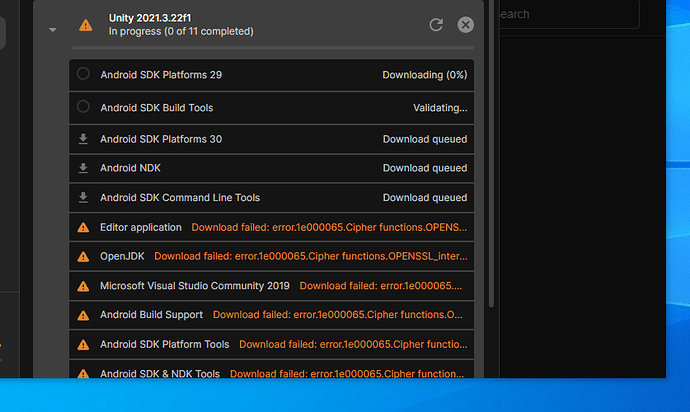Click 'Download queued' status for Android NDK
Viewport: 690px width, 412px height.
coord(425,168)
